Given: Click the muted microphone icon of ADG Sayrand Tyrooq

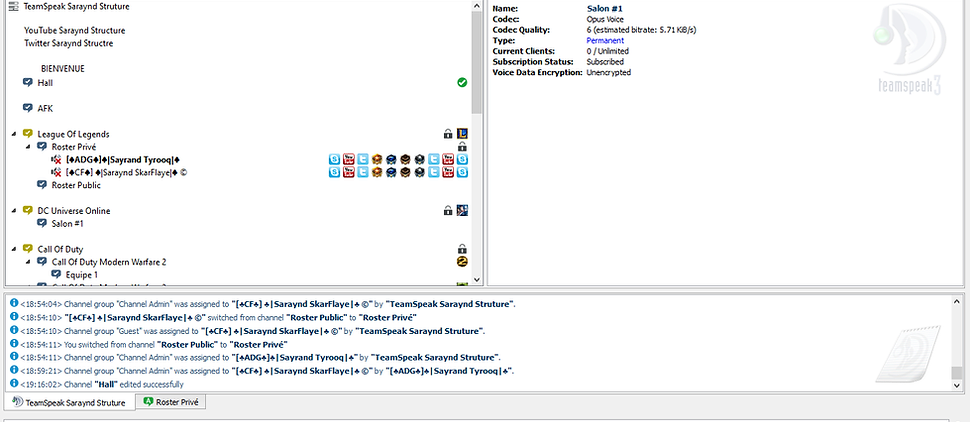Looking at the screenshot, I should 56,160.
